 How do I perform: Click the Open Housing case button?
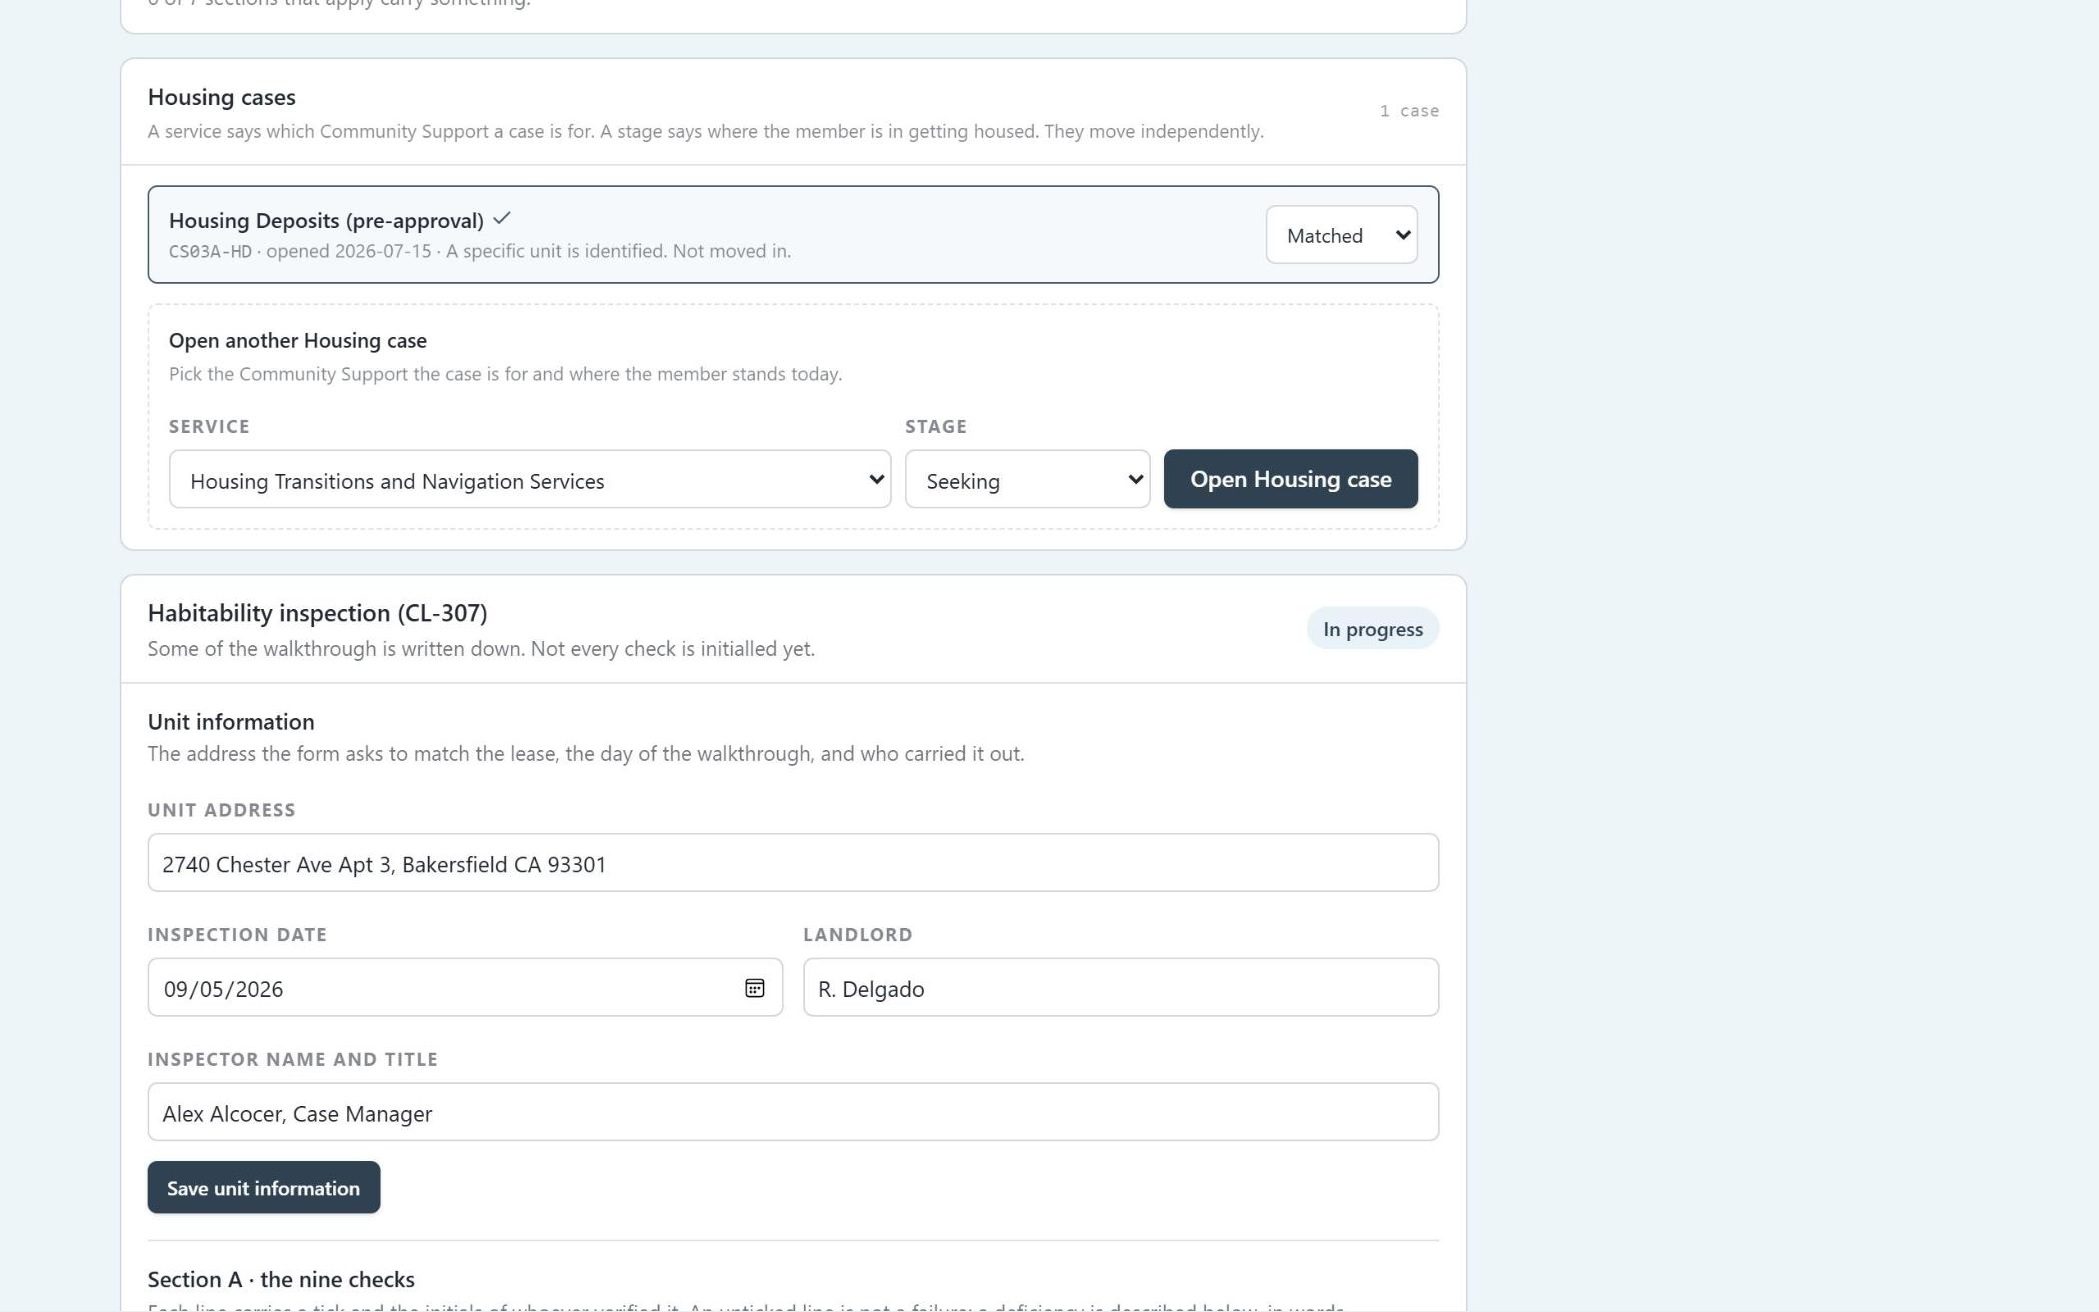(x=1290, y=479)
